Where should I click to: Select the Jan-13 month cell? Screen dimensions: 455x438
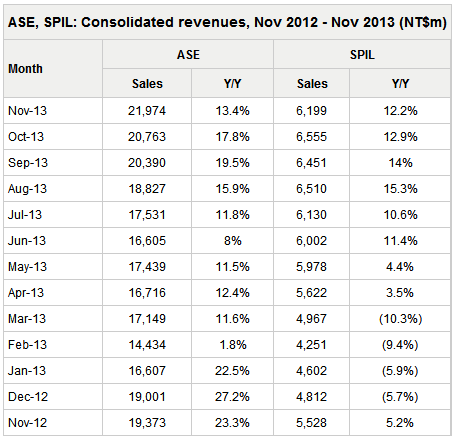(x=27, y=370)
